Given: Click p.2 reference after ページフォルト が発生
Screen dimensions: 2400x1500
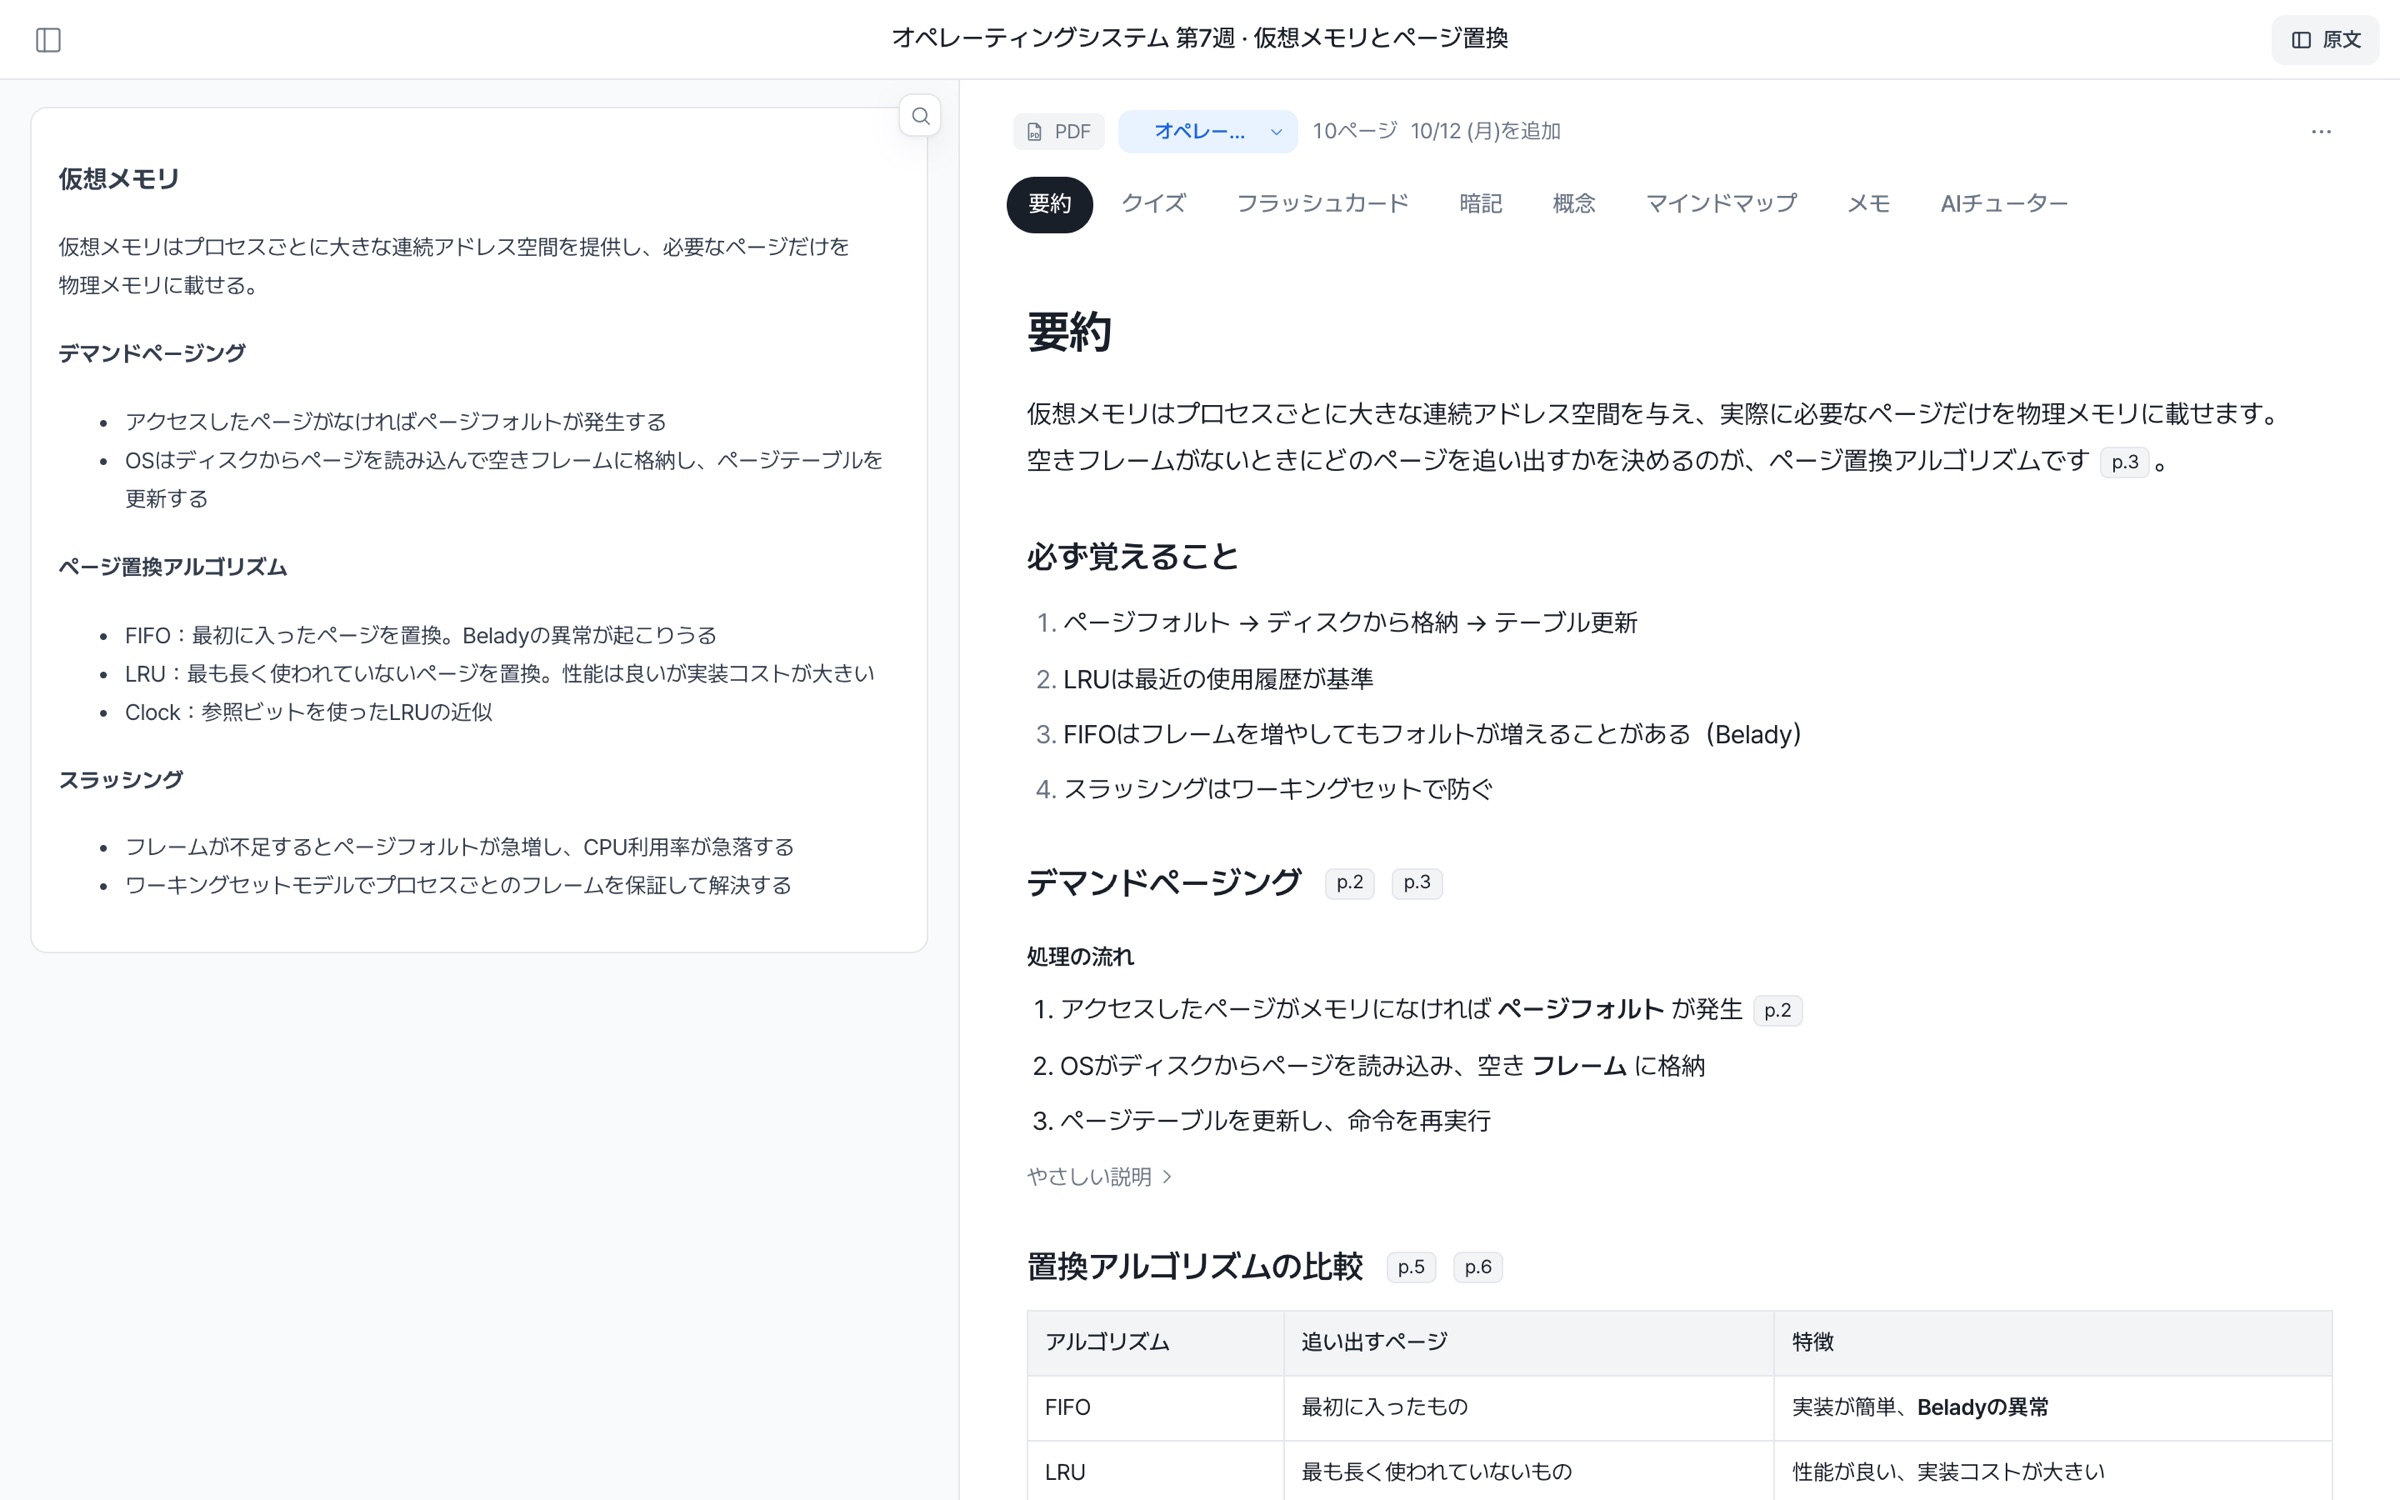Looking at the screenshot, I should 1777,1010.
